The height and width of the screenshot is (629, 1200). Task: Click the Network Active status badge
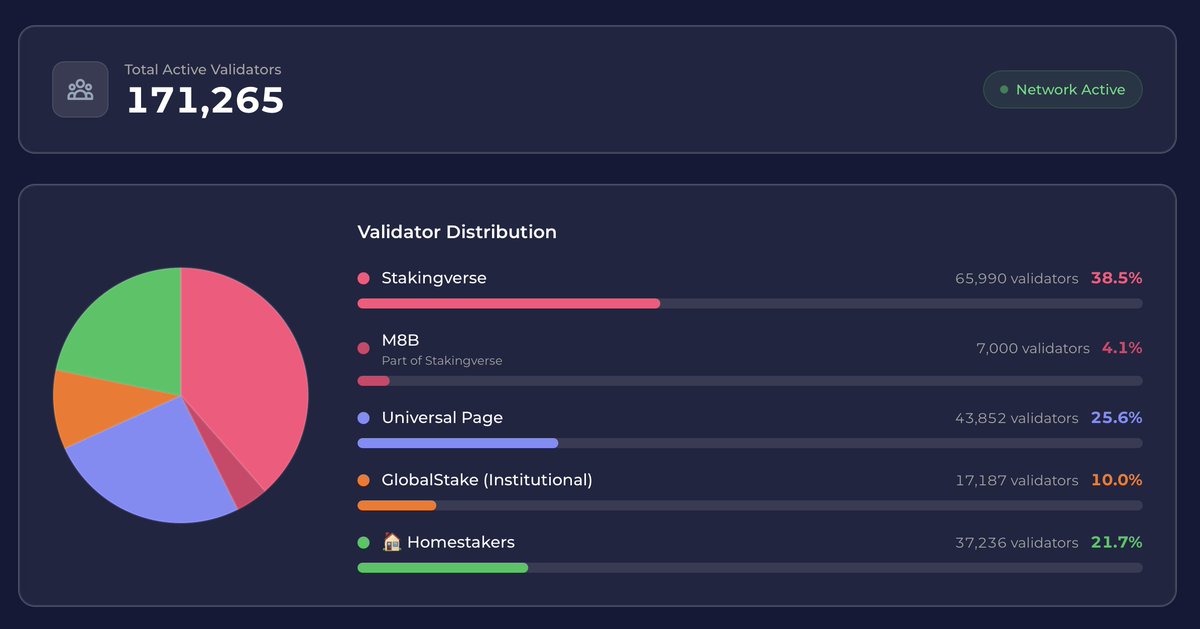pyautogui.click(x=1063, y=89)
